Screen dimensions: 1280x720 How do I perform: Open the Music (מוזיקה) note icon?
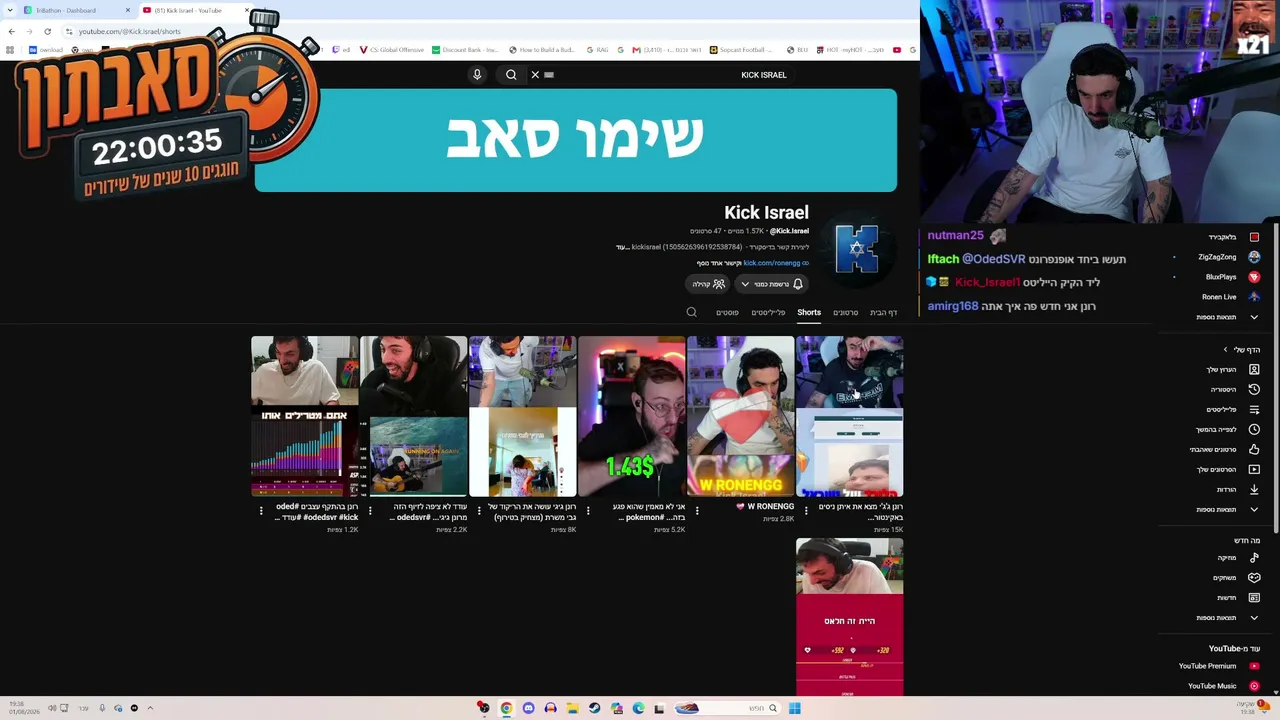click(1254, 557)
